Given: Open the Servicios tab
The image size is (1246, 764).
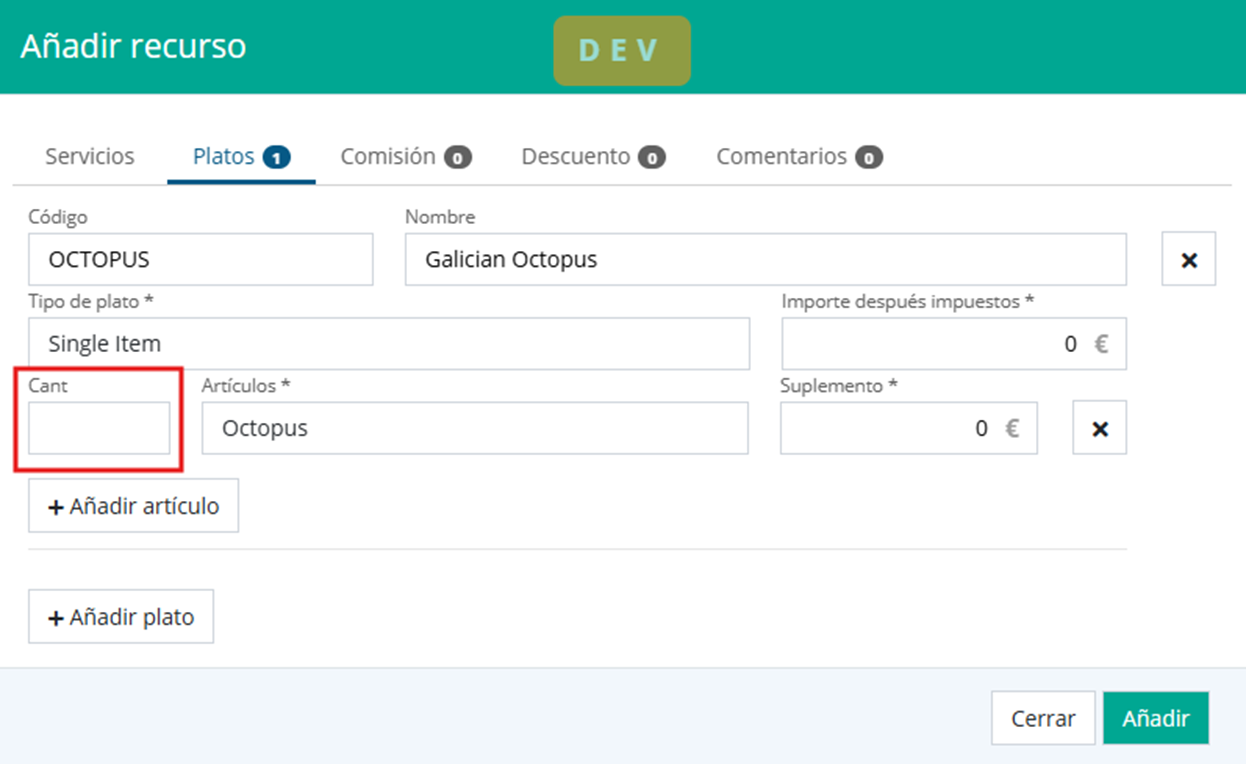Looking at the screenshot, I should pyautogui.click(x=90, y=157).
